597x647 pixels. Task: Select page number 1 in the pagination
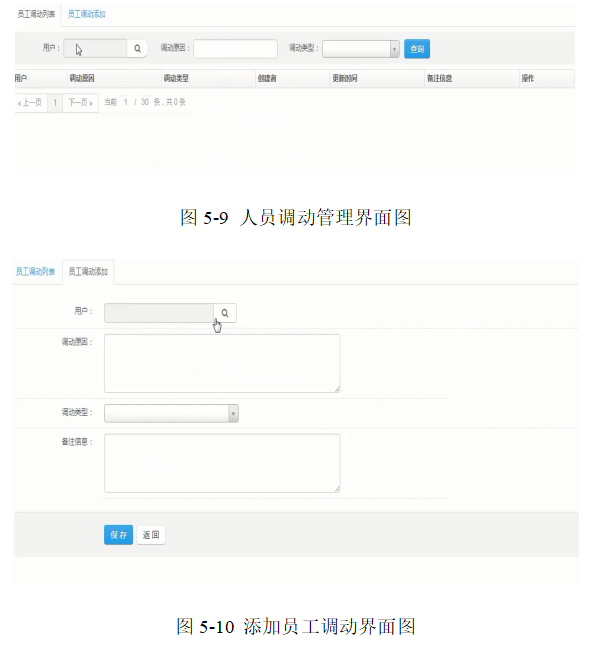point(55,102)
